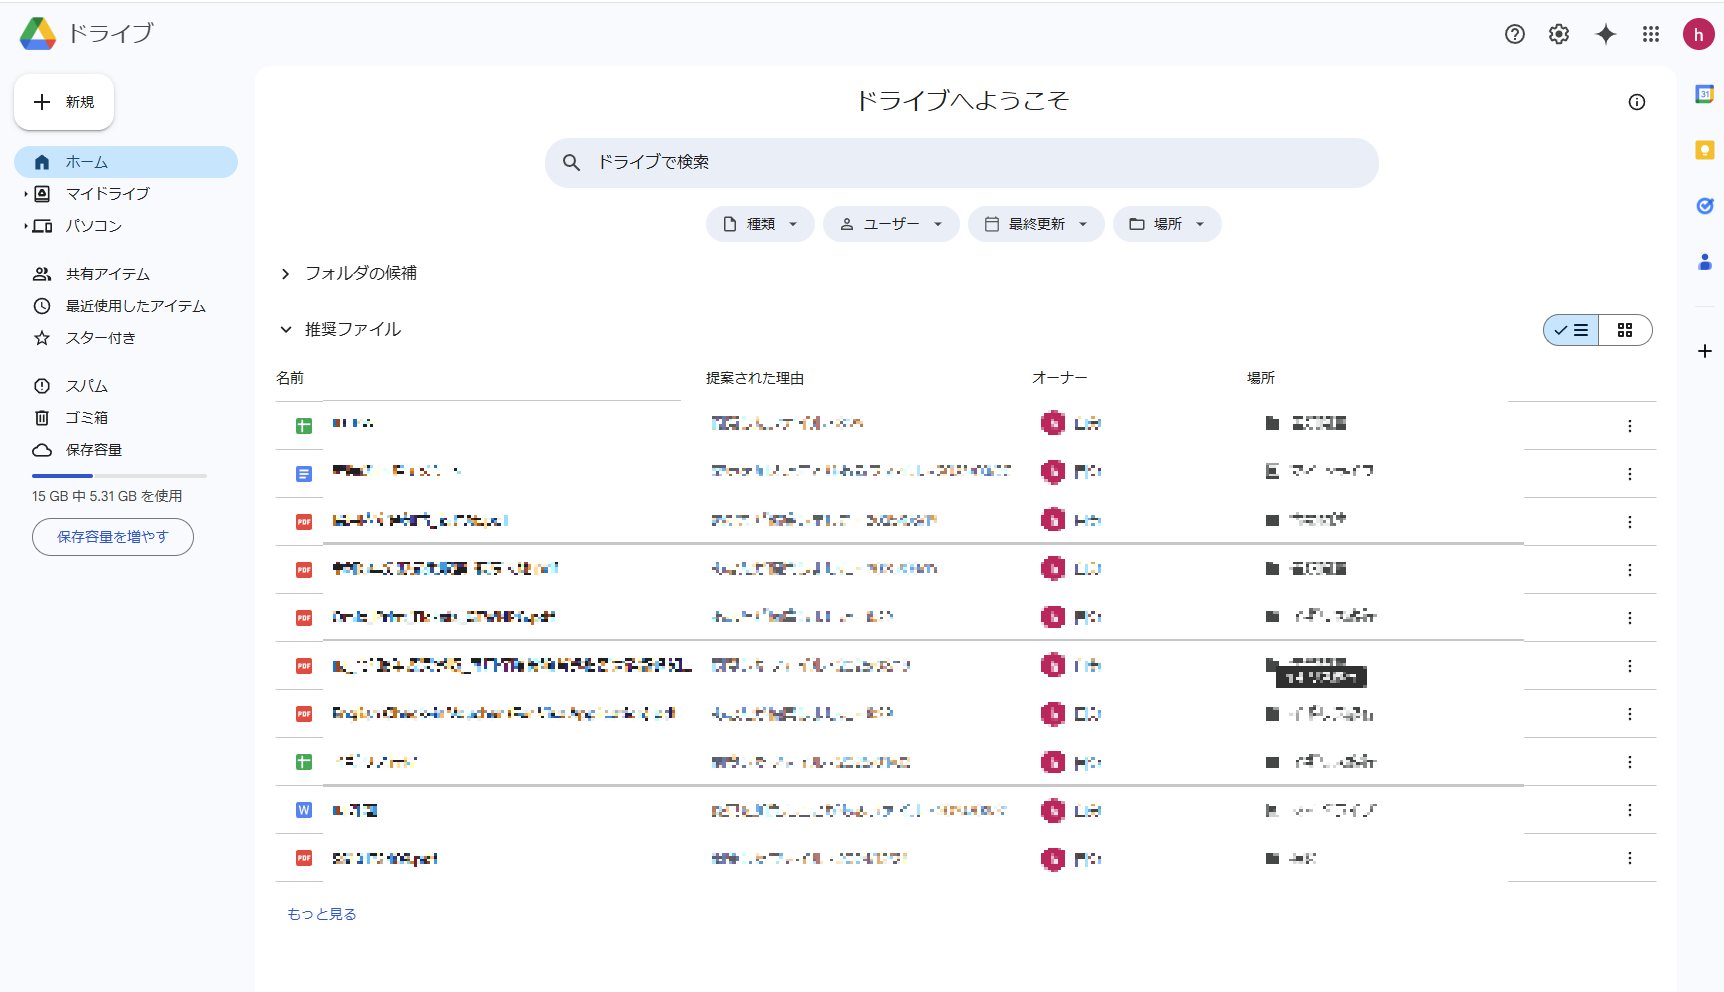Viewport: 1724px width, 992px height.
Task: Open the Contacts side panel
Action: point(1705,262)
